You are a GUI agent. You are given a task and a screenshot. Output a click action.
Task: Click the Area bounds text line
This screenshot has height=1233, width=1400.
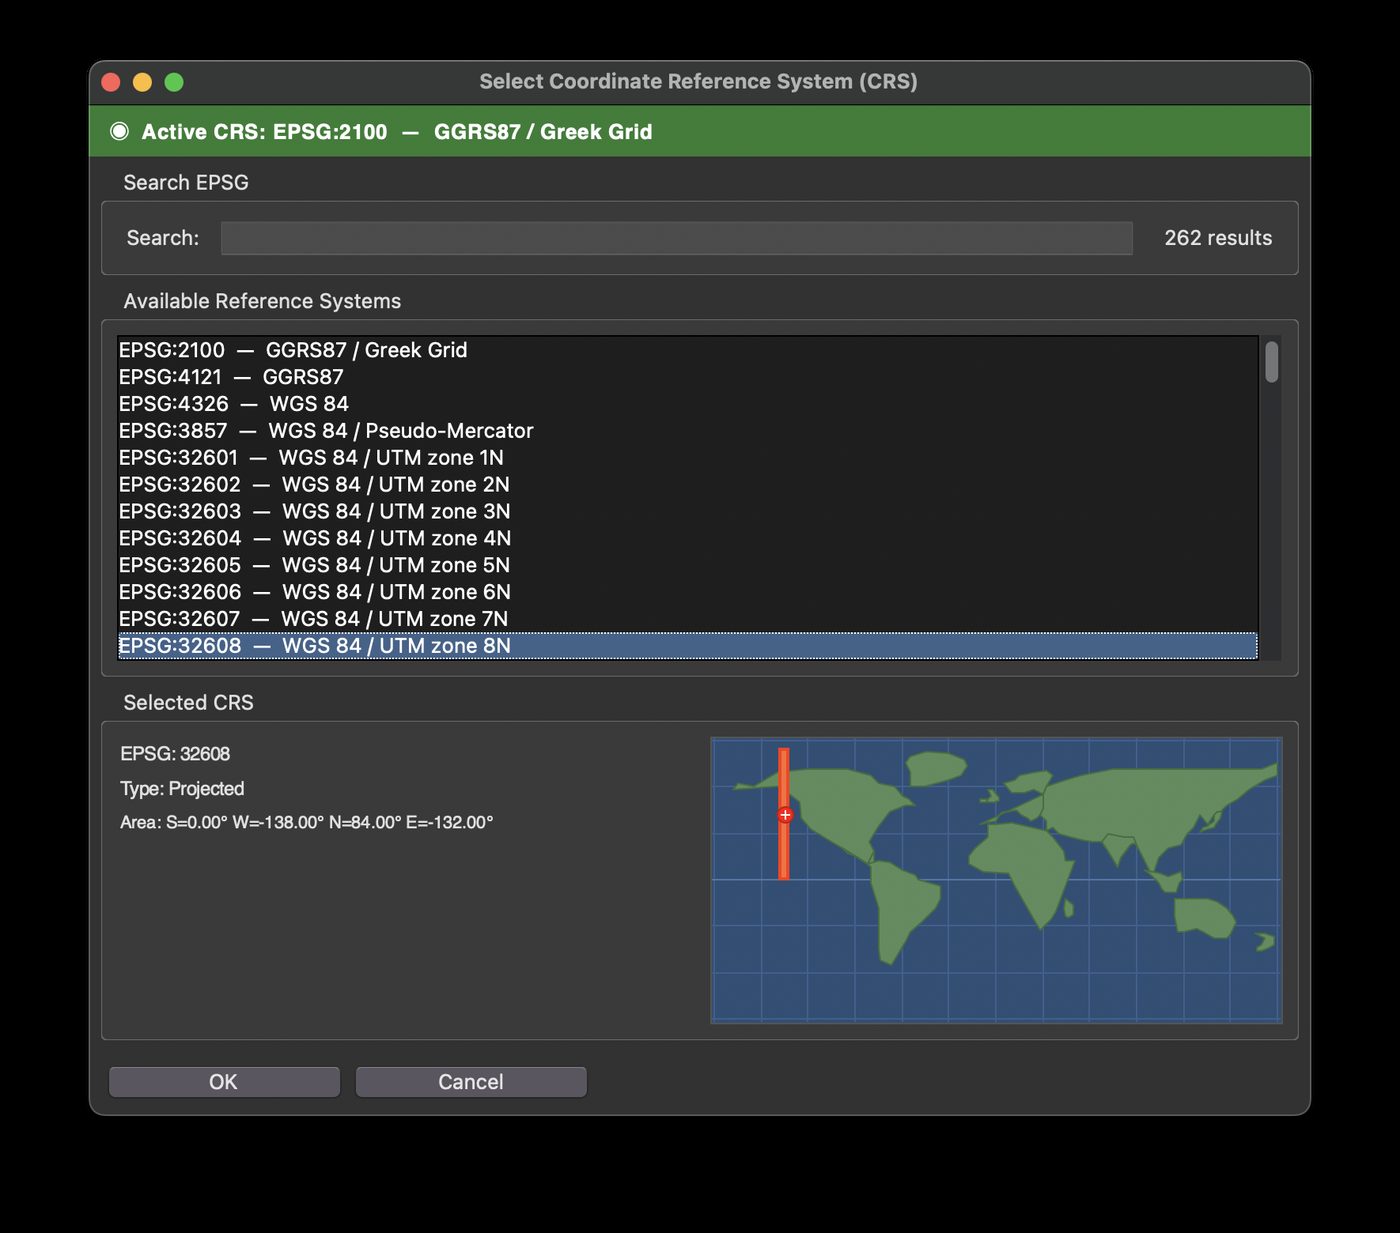307,822
